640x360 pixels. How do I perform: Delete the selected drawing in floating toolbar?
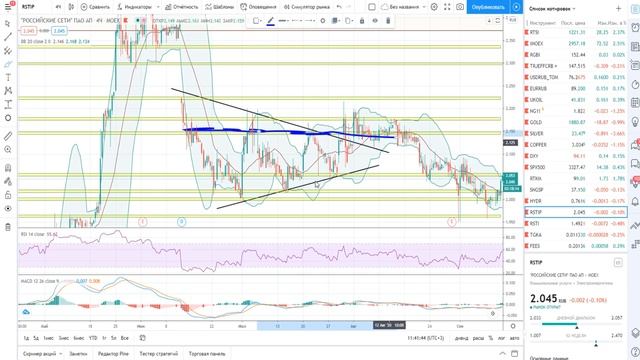[x=388, y=21]
